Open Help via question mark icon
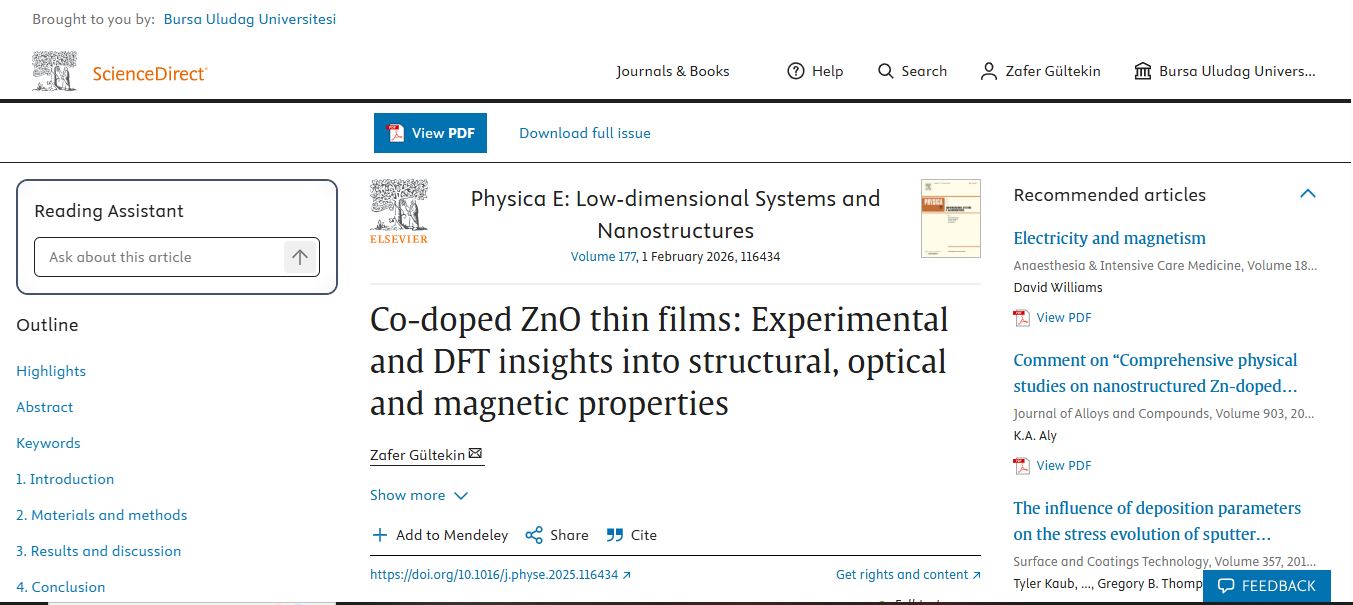Screen dimensions: 1353x605 [796, 71]
